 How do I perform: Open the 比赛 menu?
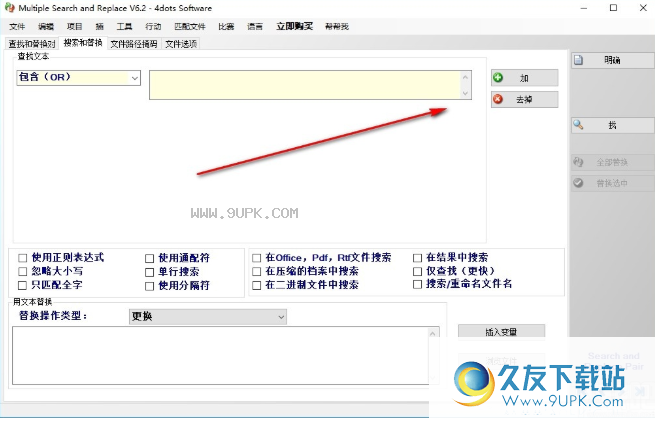coord(226,27)
